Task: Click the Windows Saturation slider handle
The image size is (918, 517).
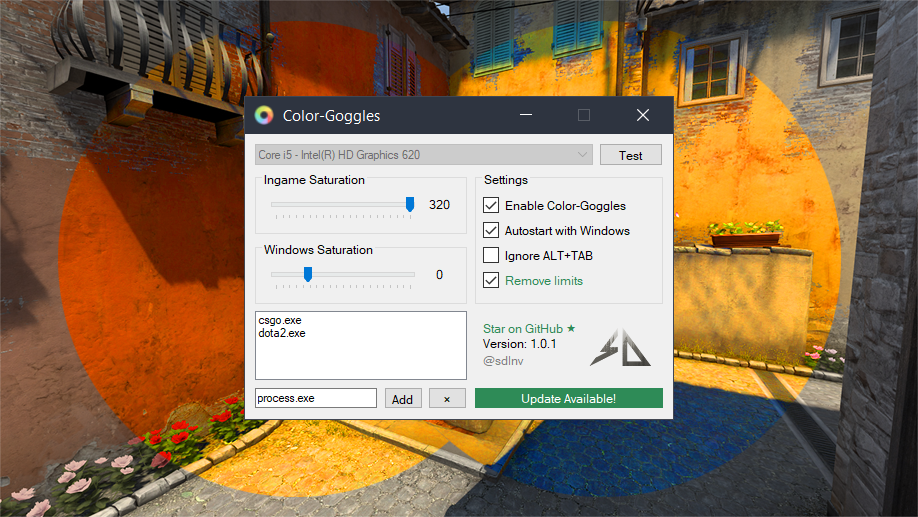Action: (308, 274)
